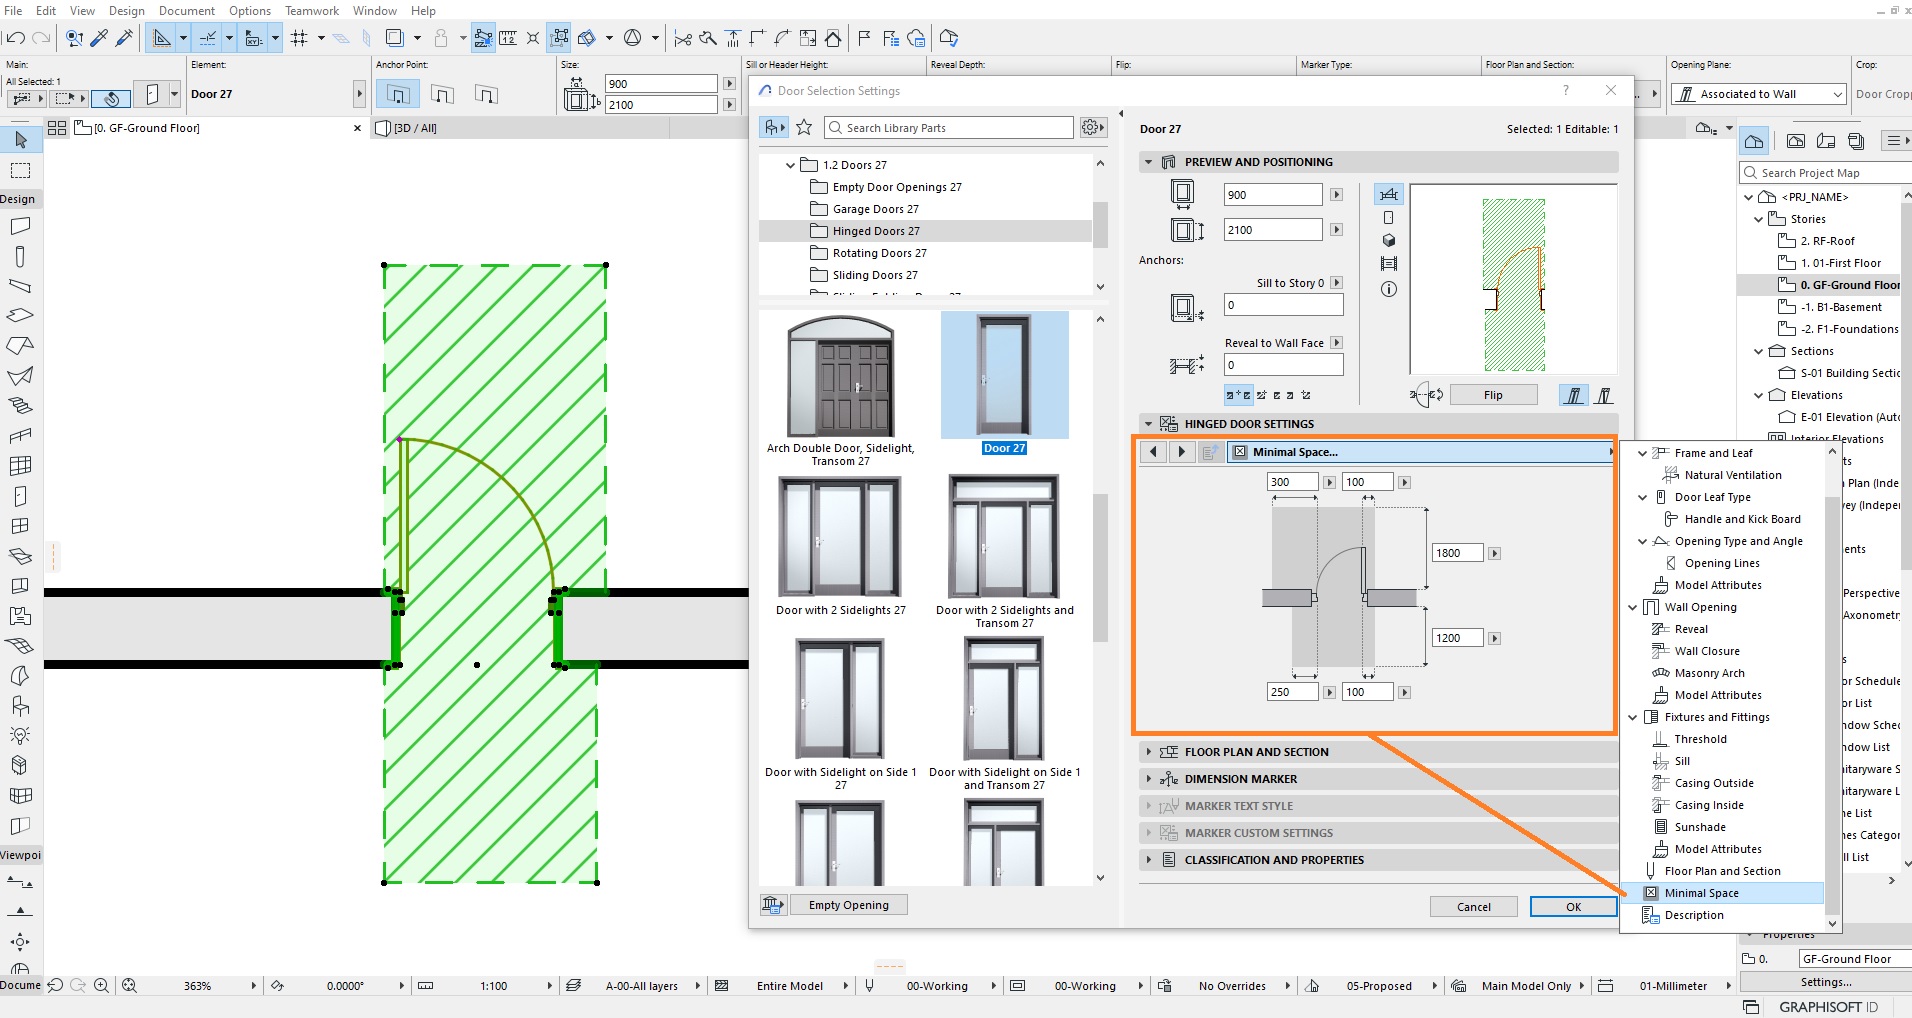The image size is (1912, 1018).
Task: Select the 1. 01-First Floor story in Navigator
Action: pos(1840,263)
